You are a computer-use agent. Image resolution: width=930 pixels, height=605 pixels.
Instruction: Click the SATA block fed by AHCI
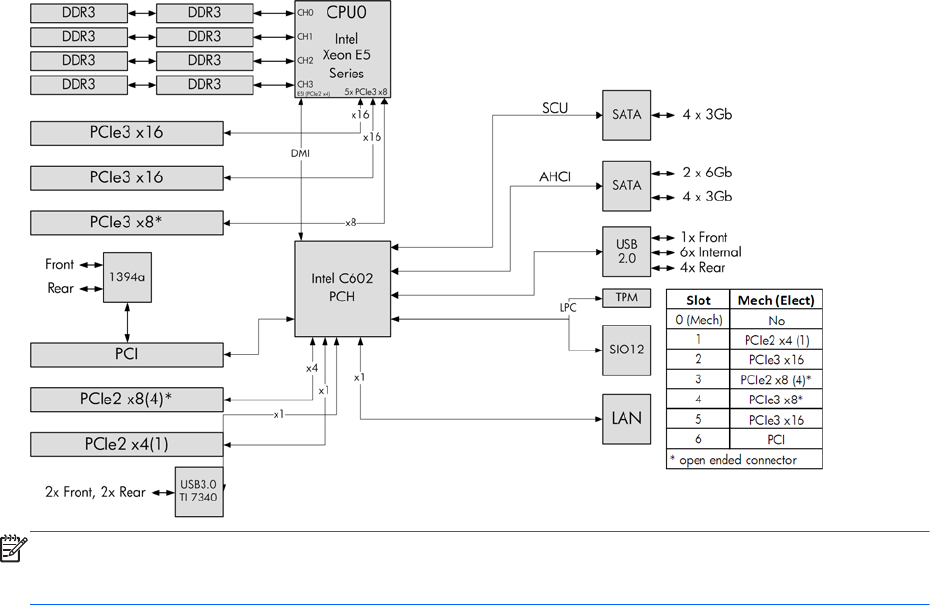[x=626, y=186]
